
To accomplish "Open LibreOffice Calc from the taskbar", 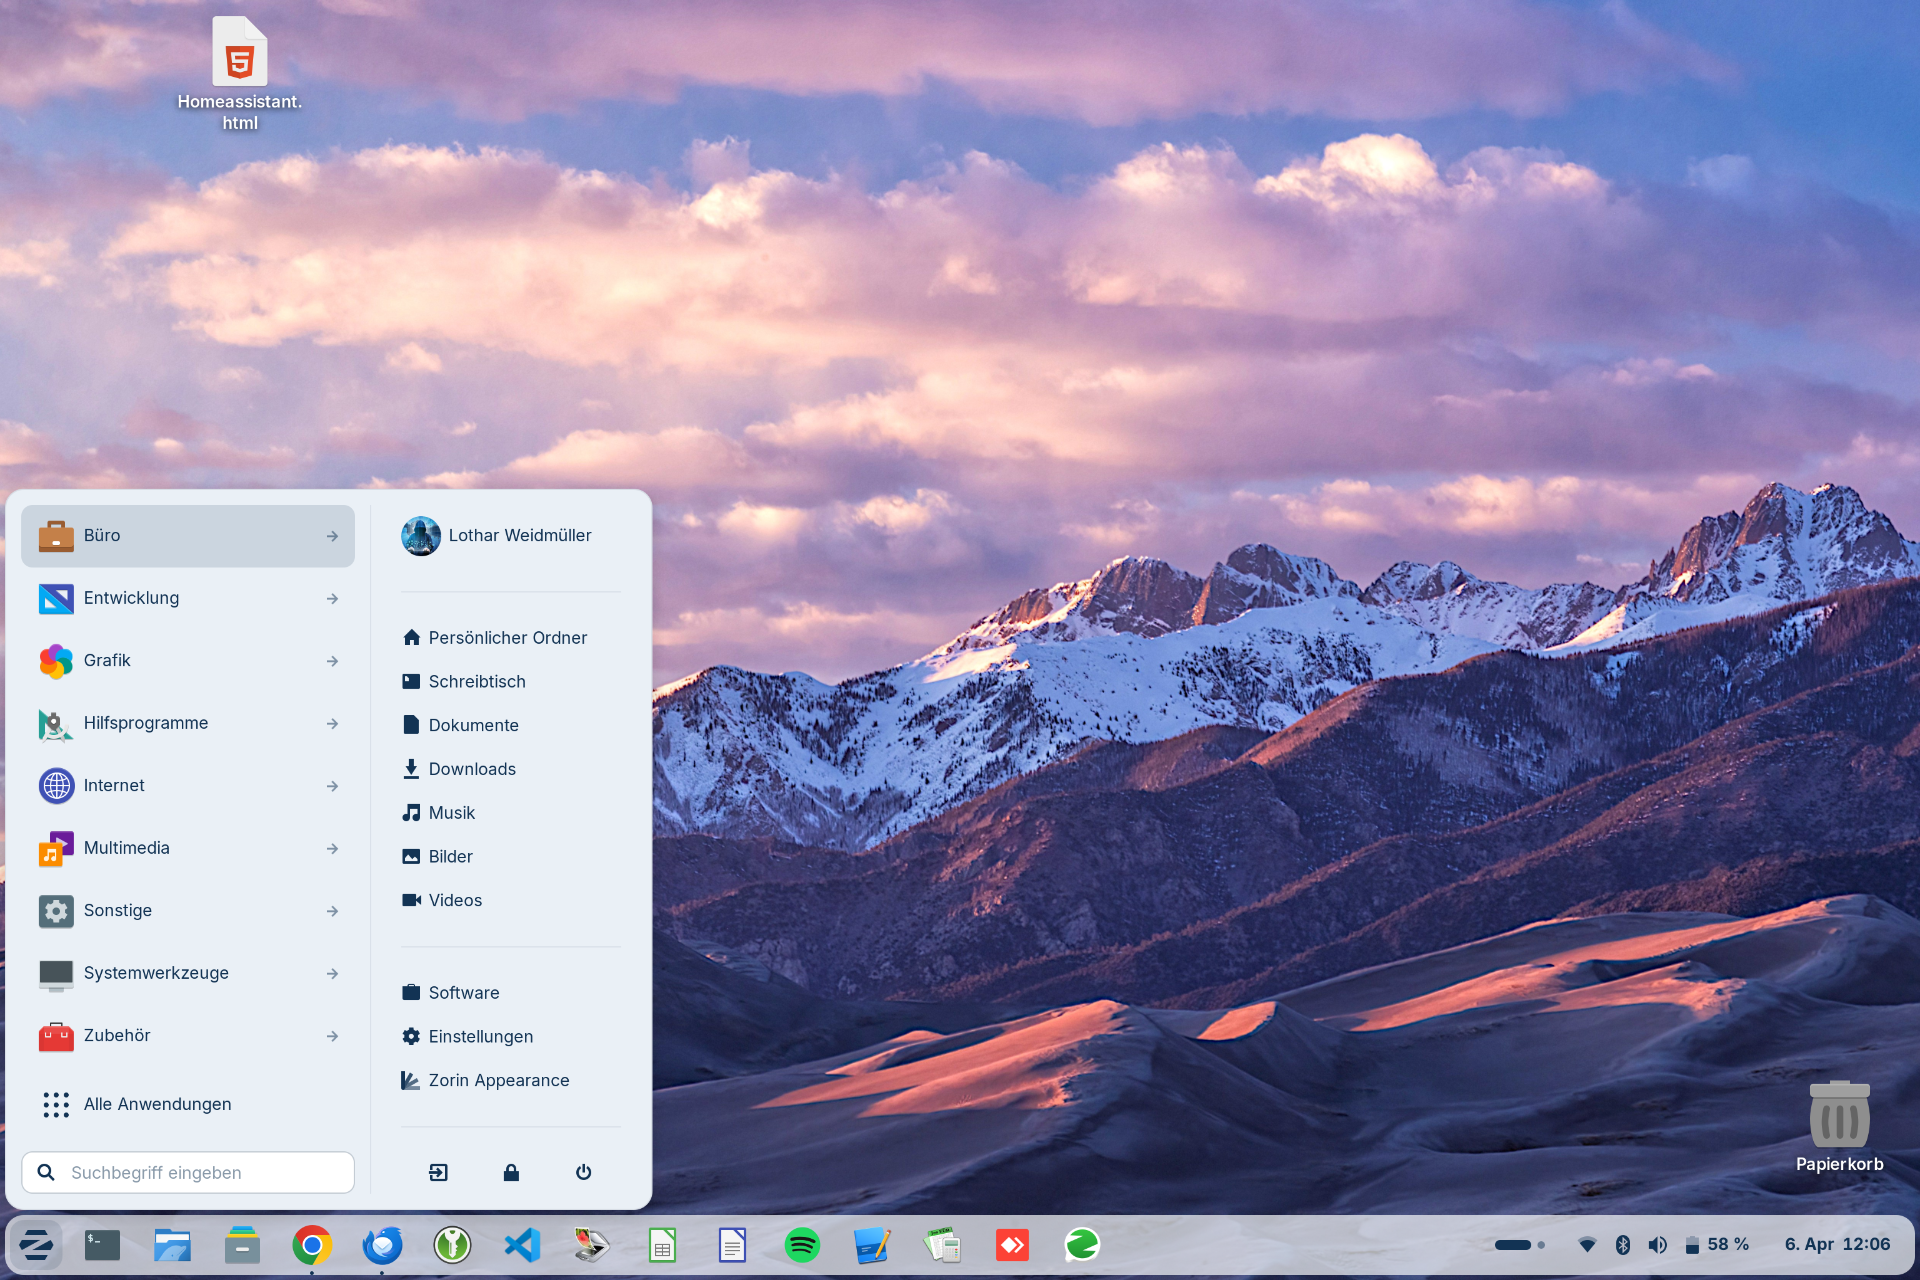I will [662, 1245].
